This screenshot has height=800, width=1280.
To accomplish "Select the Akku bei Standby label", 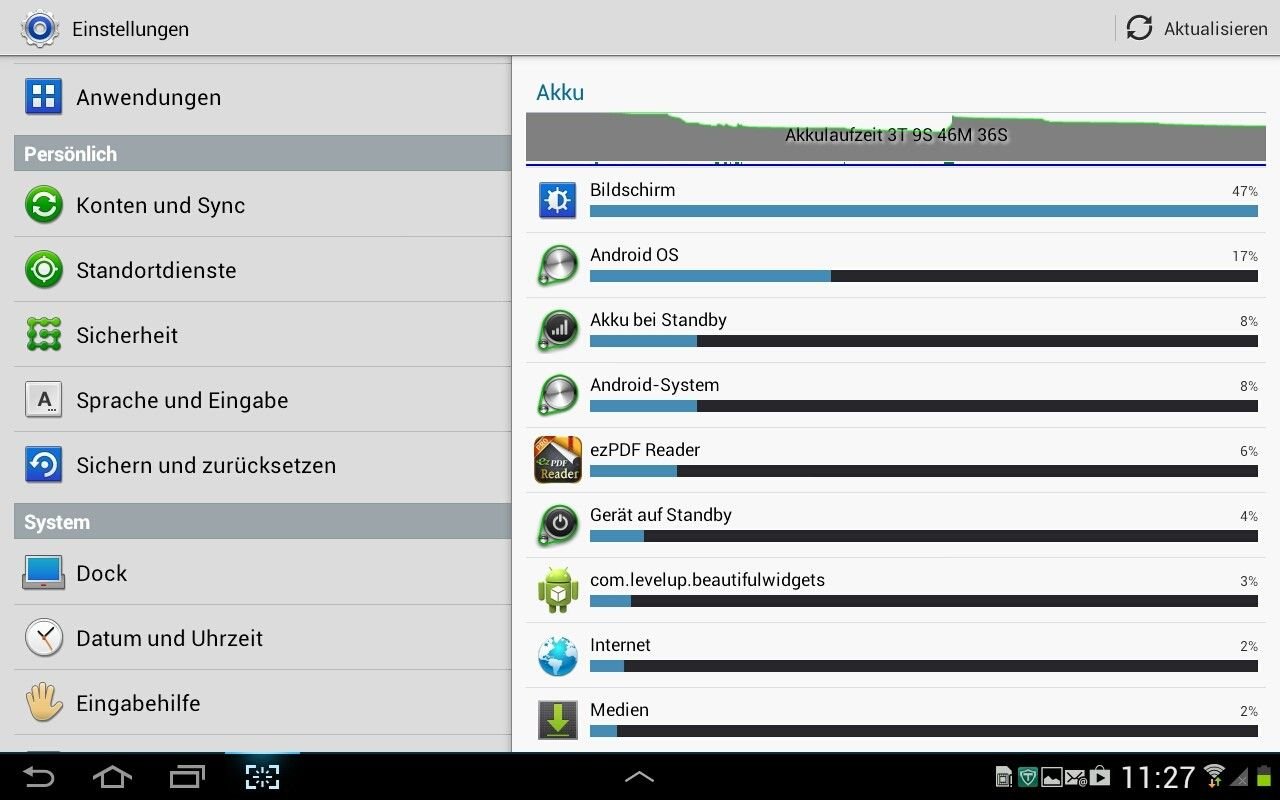I will click(658, 320).
